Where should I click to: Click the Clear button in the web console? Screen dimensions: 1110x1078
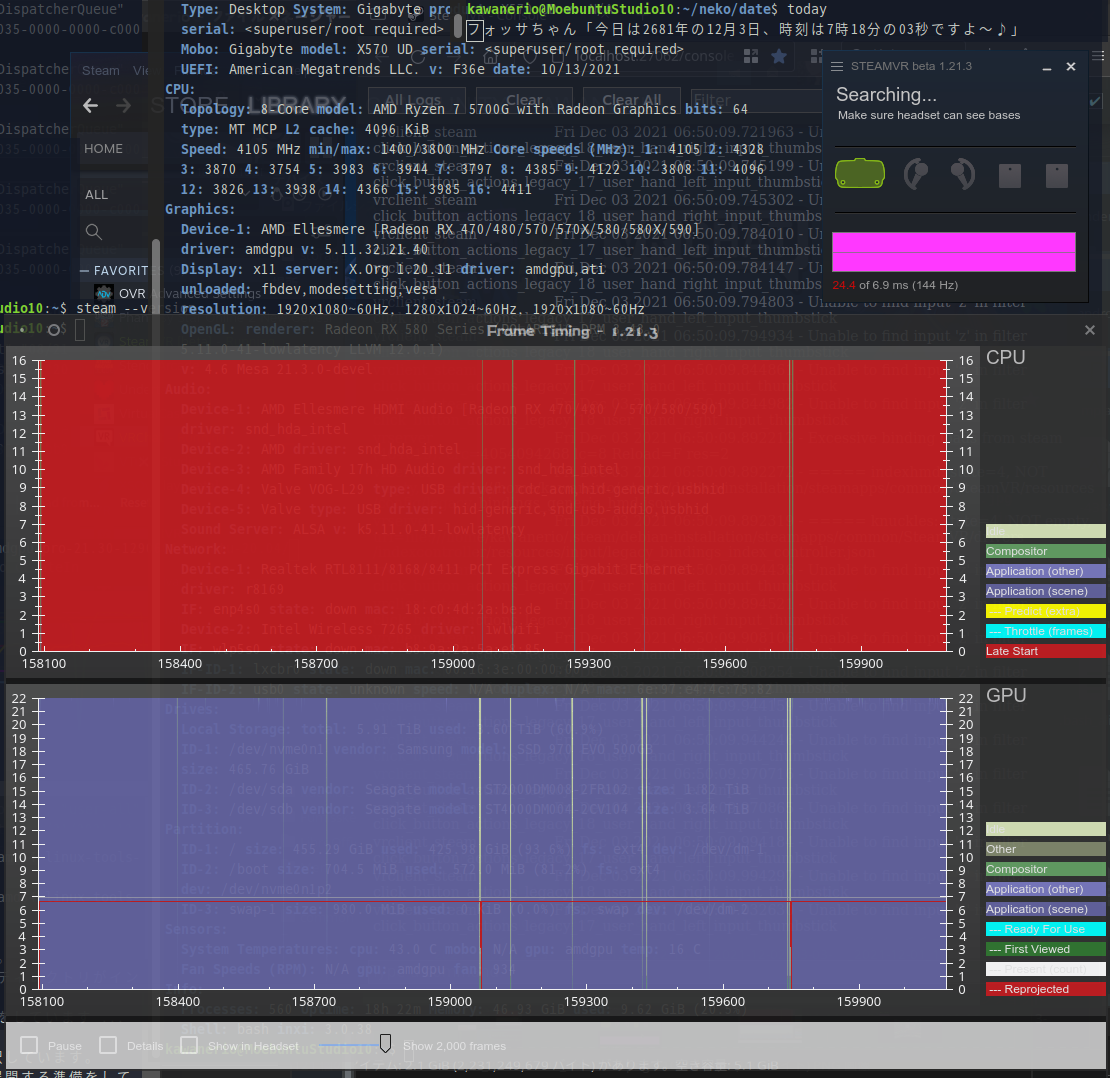point(524,100)
